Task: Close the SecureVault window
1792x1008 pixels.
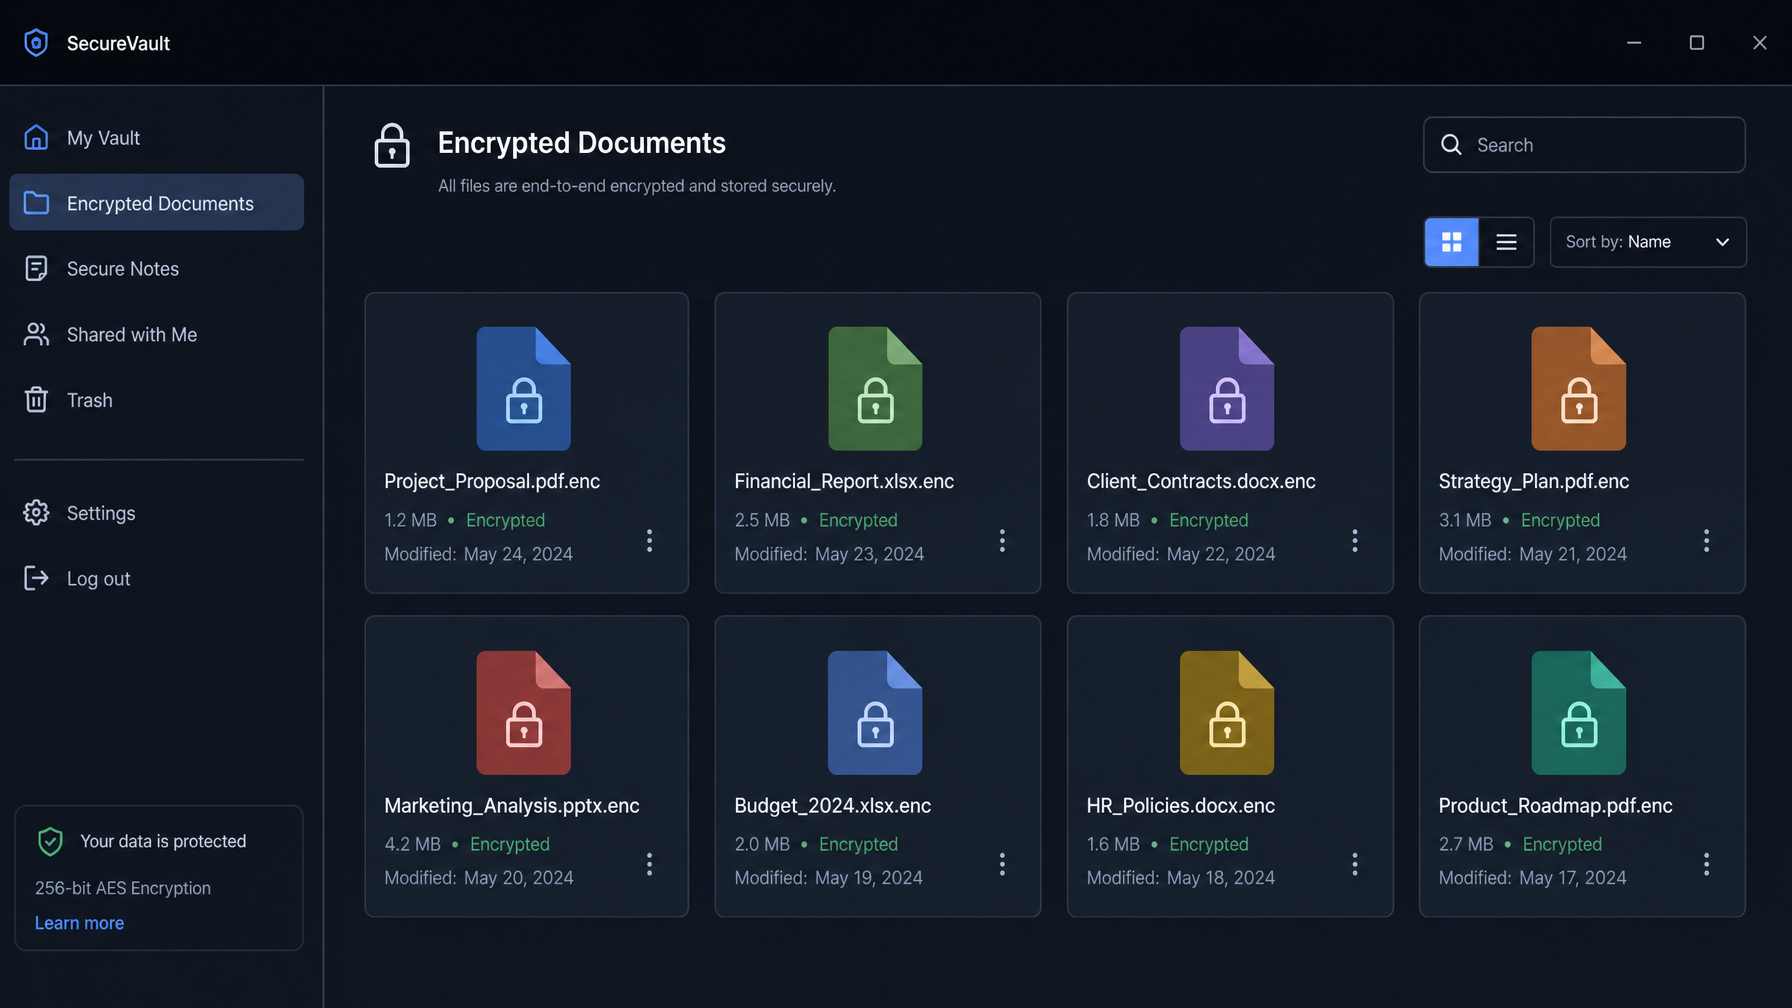Action: tap(1760, 43)
